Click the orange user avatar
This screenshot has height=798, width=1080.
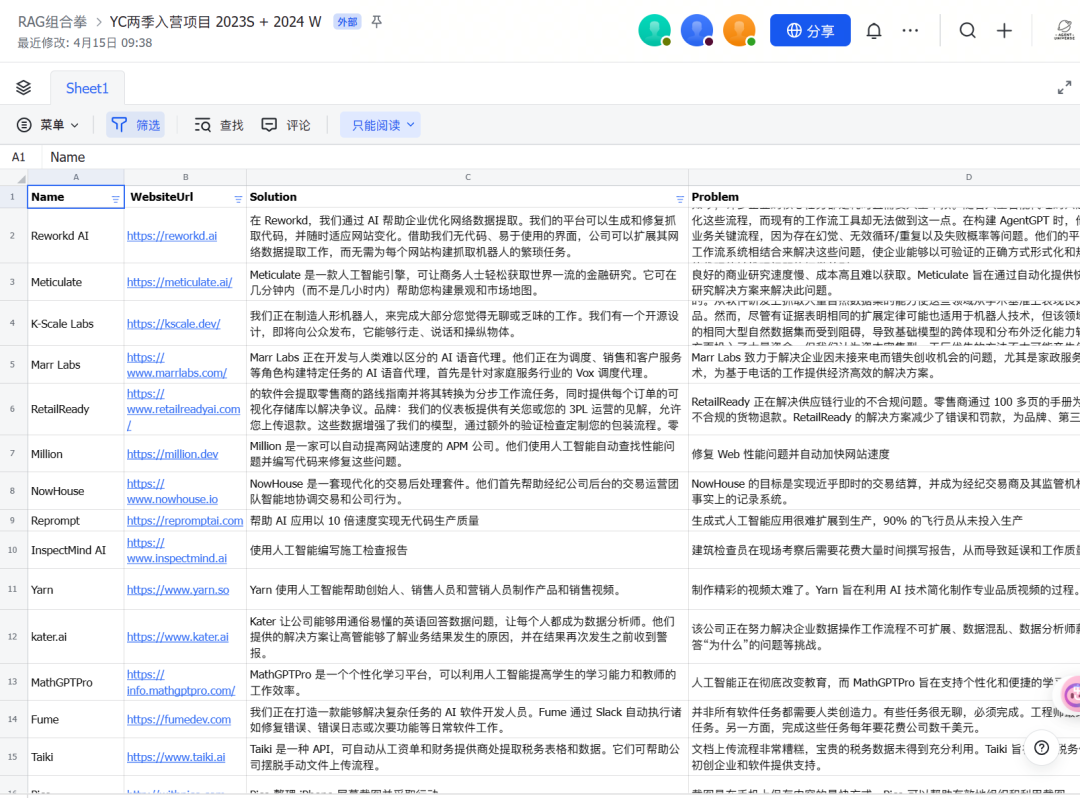(x=739, y=30)
